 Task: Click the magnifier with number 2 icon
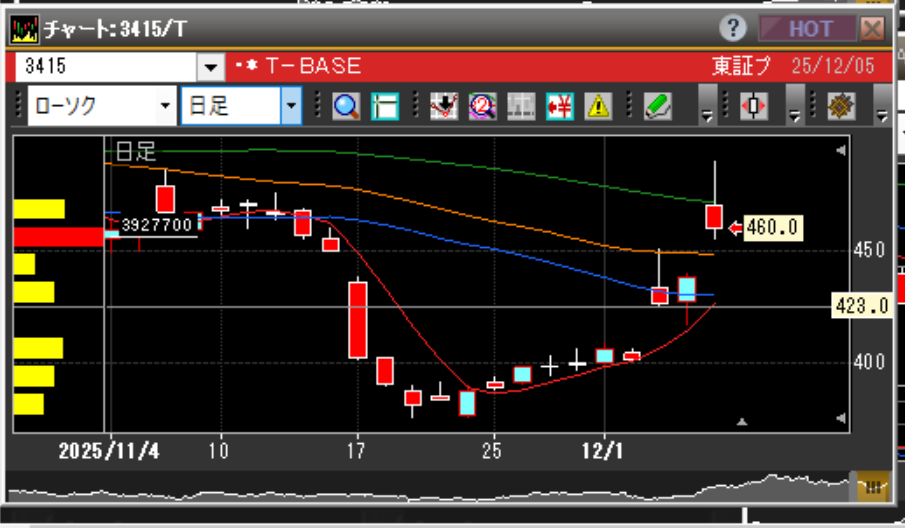tap(482, 106)
